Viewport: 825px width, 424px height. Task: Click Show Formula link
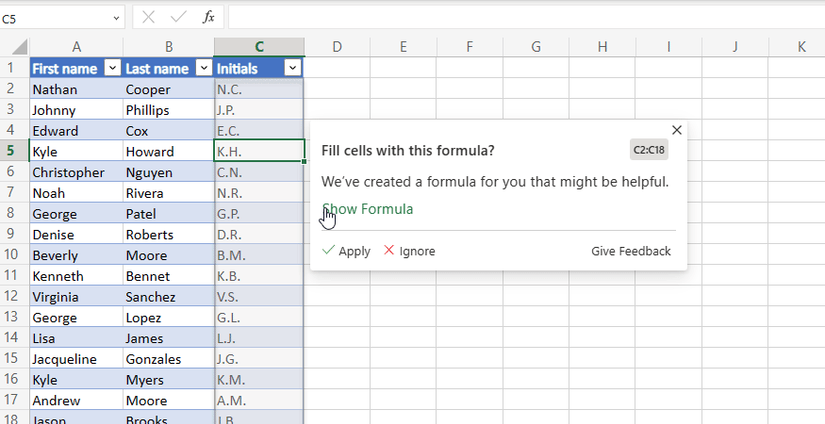click(367, 209)
